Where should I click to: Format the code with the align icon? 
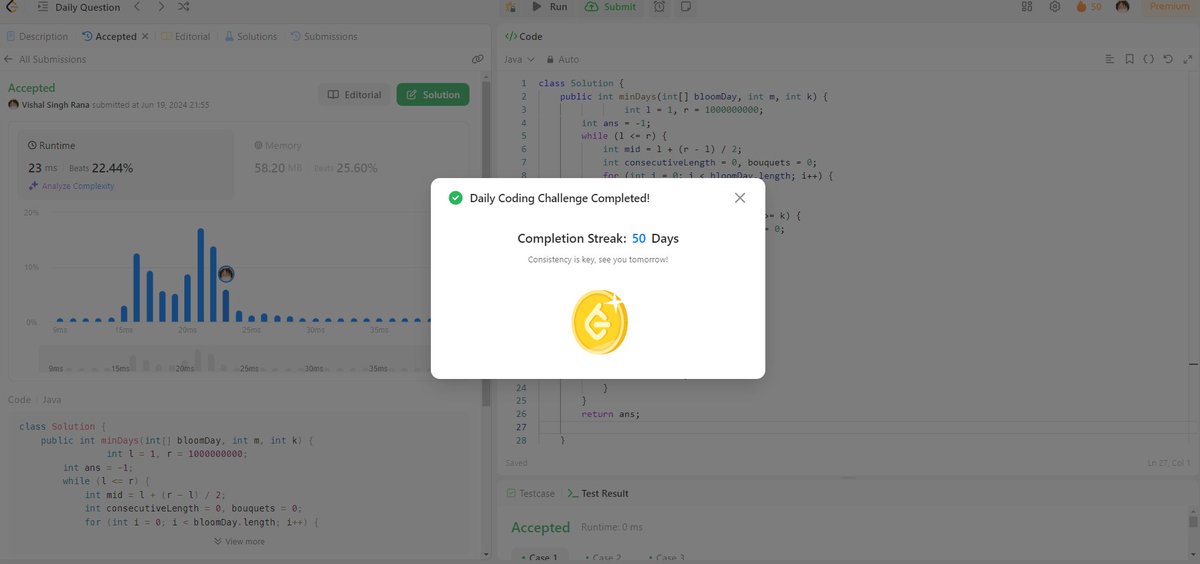1108,59
